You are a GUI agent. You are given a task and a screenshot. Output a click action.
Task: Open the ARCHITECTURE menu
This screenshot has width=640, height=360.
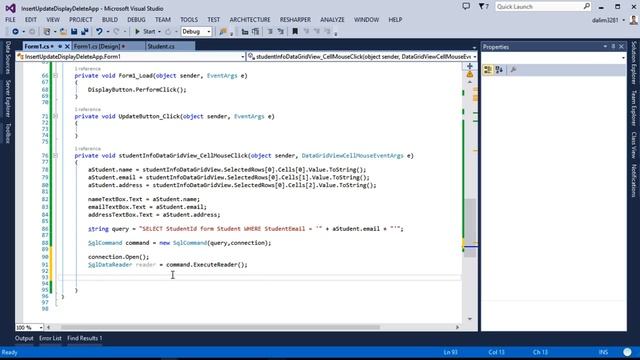tap(250, 20)
